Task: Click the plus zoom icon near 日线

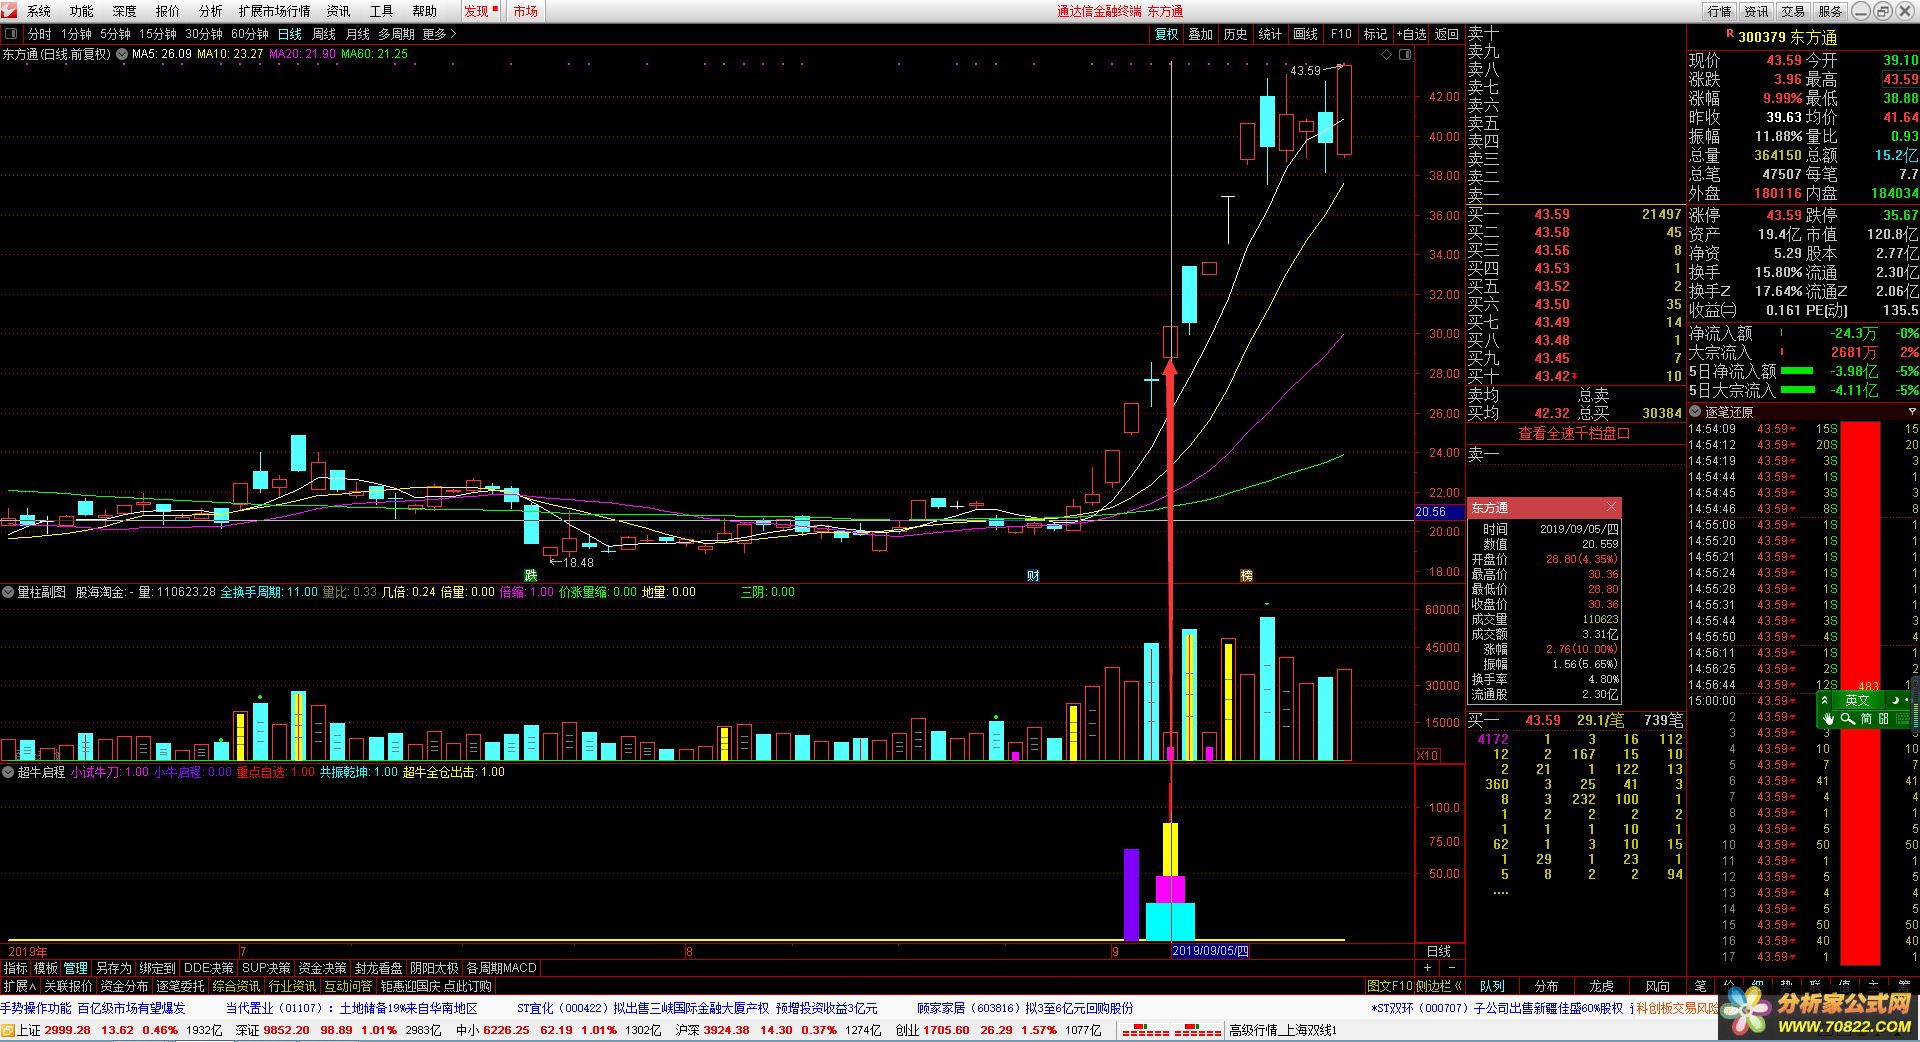Action: [x=1427, y=968]
